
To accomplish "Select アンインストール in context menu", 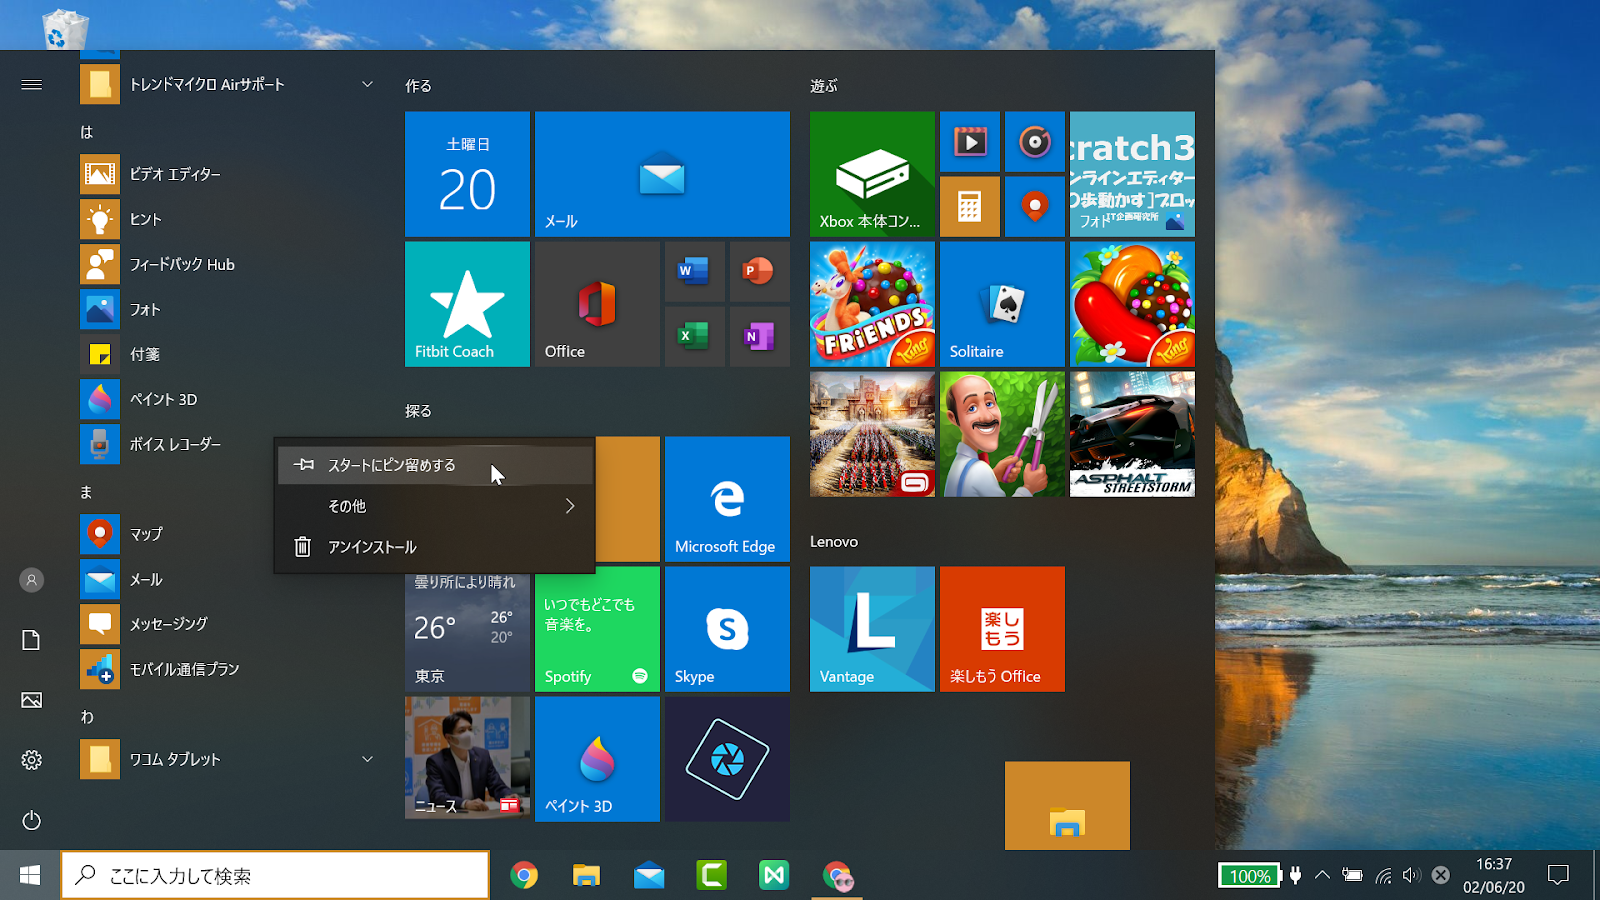I will (x=435, y=547).
